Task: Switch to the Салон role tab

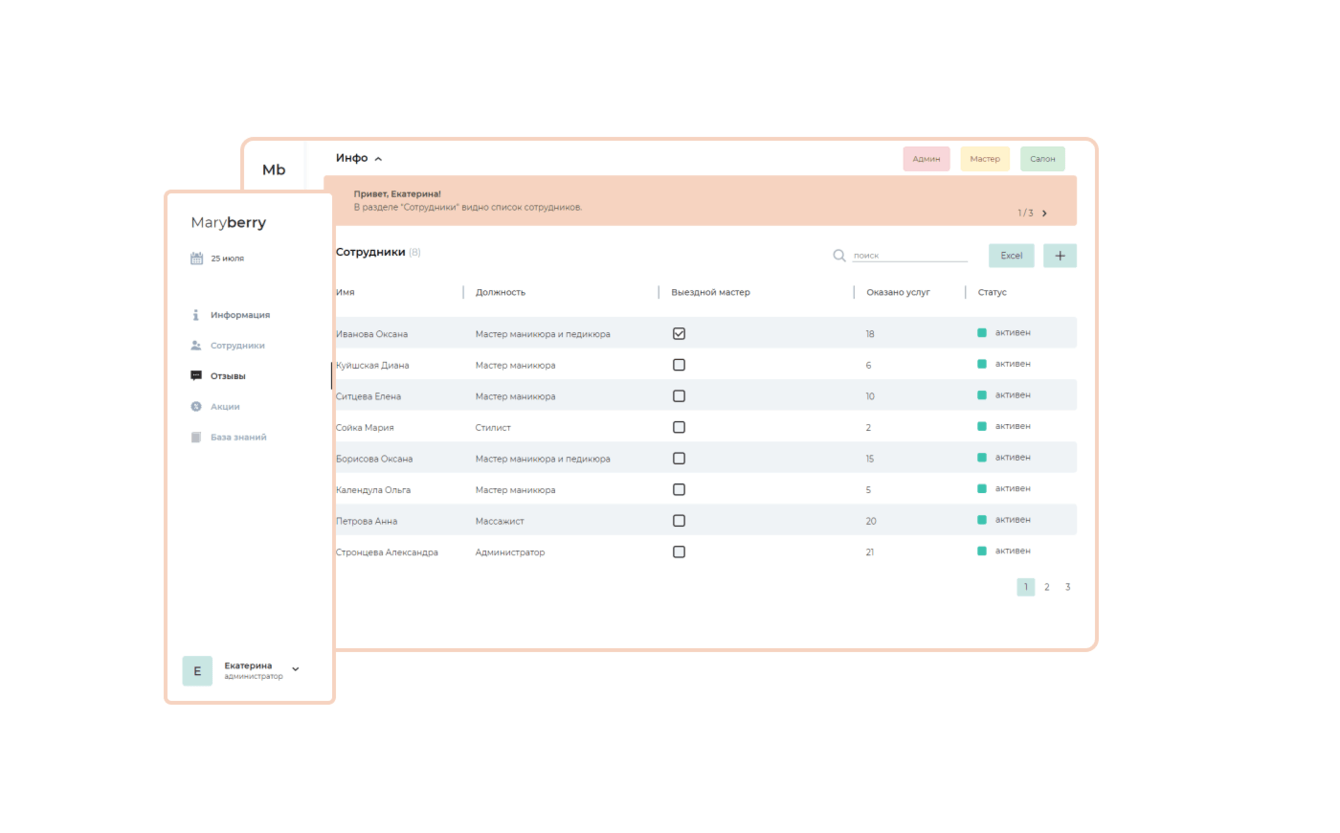Action: [x=1042, y=159]
